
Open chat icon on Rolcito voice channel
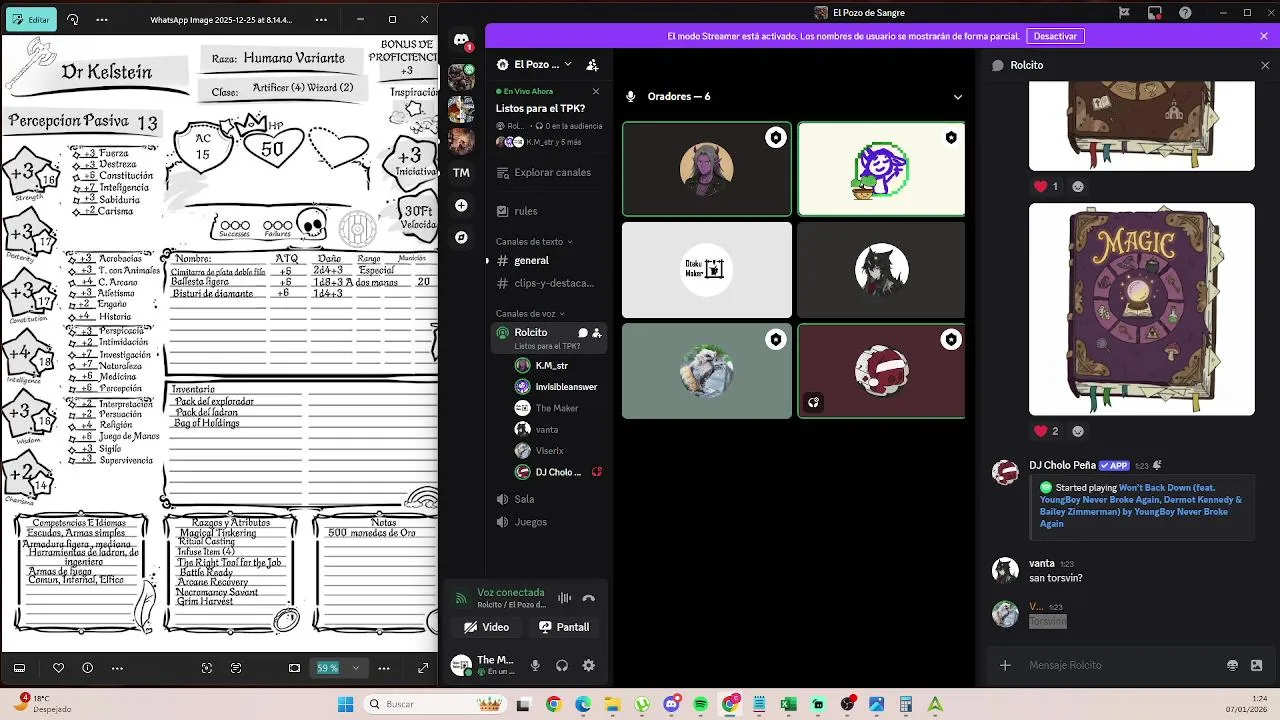(x=582, y=333)
